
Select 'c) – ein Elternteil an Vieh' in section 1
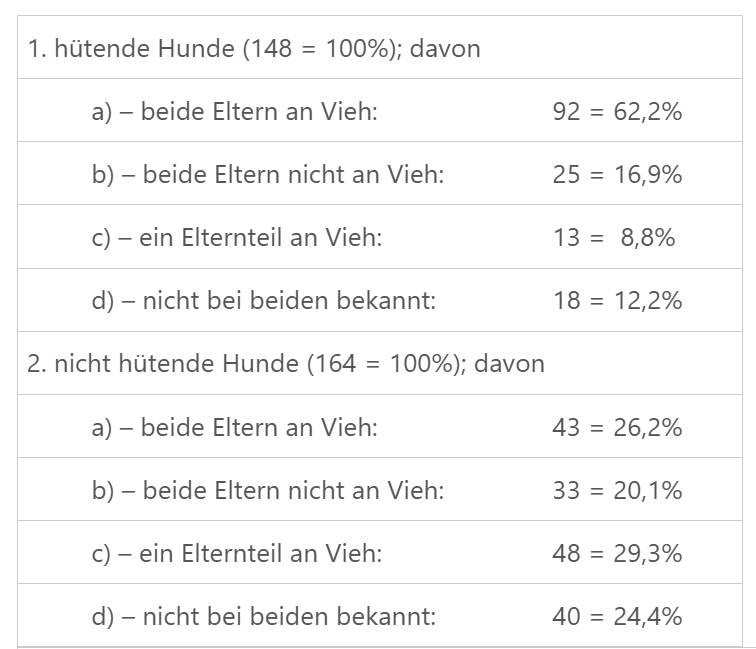236,237
